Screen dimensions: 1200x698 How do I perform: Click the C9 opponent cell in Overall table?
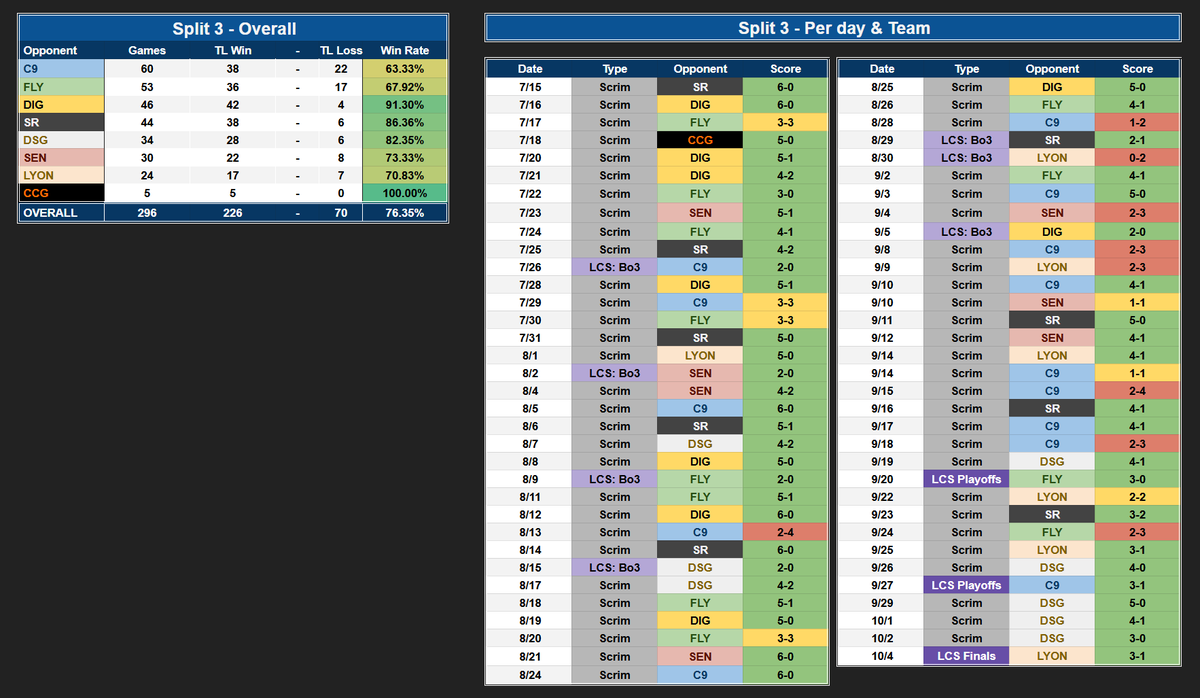click(x=61, y=69)
